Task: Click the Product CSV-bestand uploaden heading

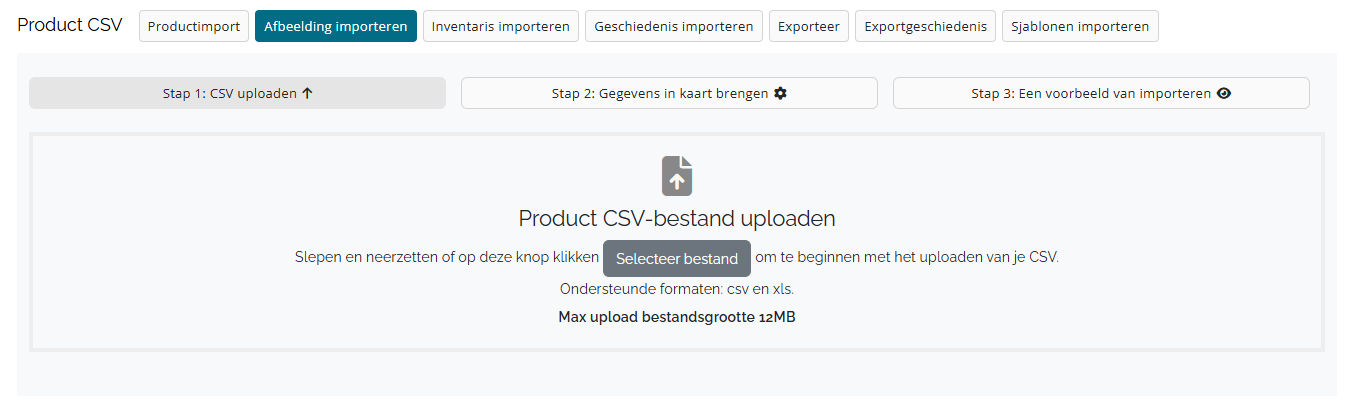Action: pyautogui.click(x=677, y=218)
